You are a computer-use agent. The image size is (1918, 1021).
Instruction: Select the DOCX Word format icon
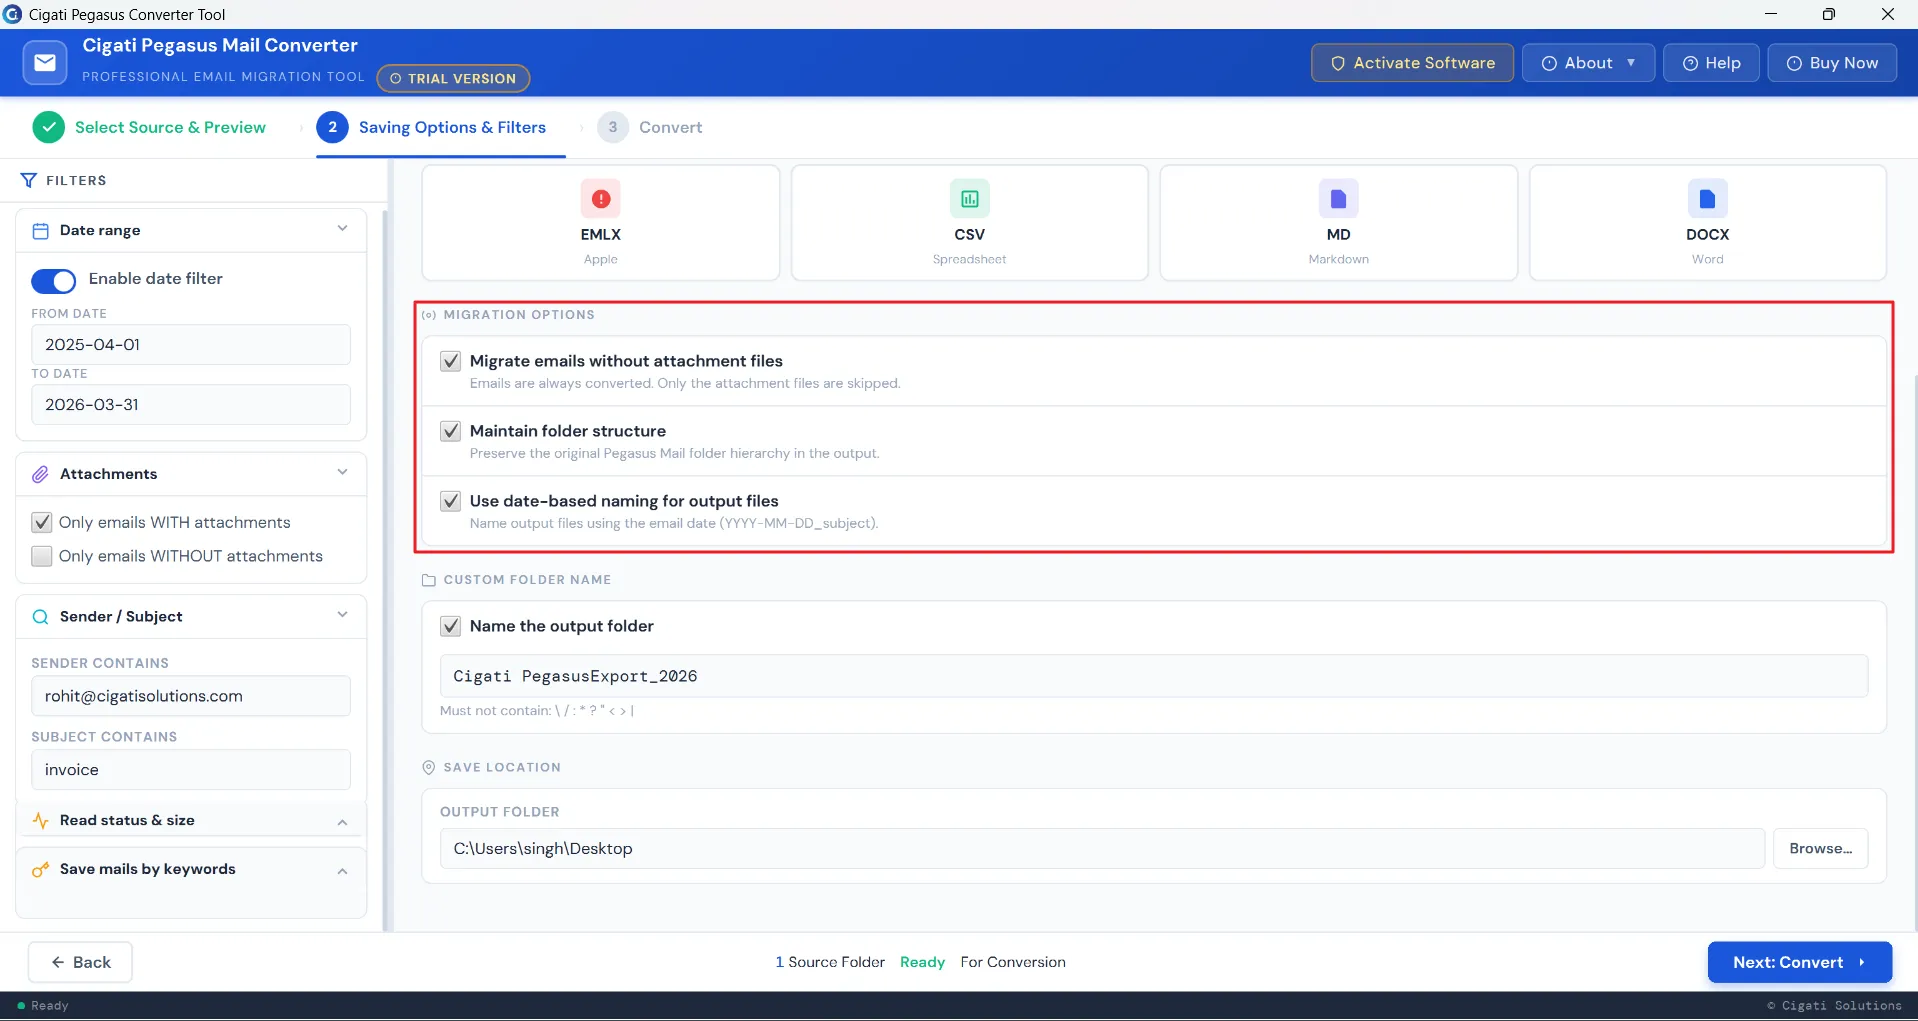(1707, 199)
